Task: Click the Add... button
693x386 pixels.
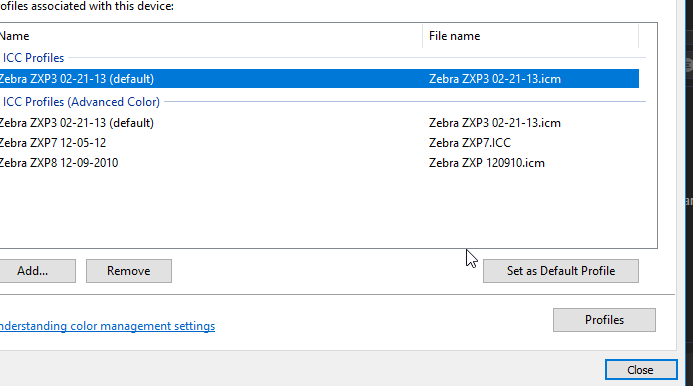Action: tap(37, 271)
